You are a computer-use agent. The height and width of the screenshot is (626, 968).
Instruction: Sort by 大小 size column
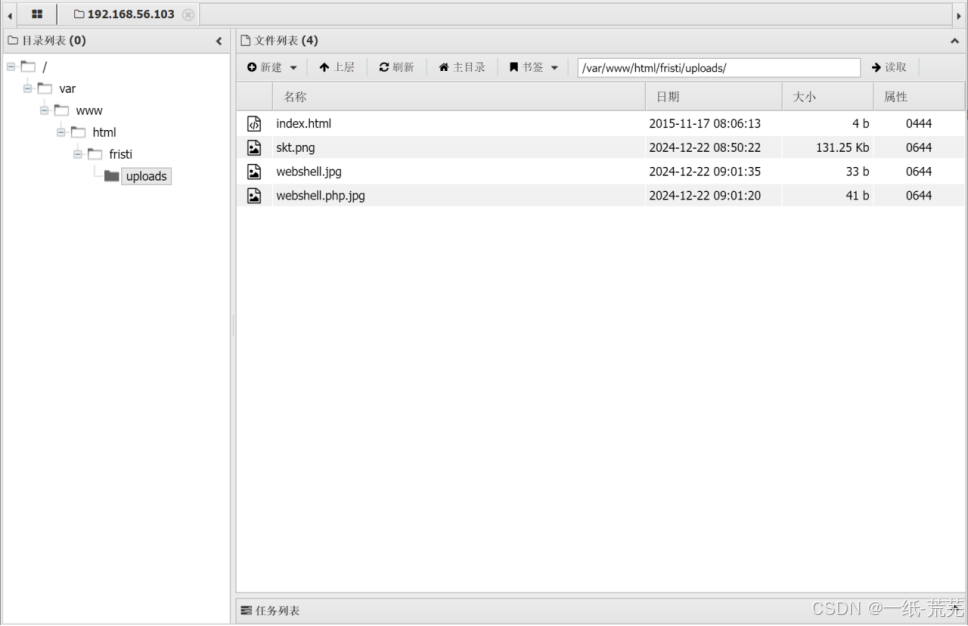(x=828, y=96)
